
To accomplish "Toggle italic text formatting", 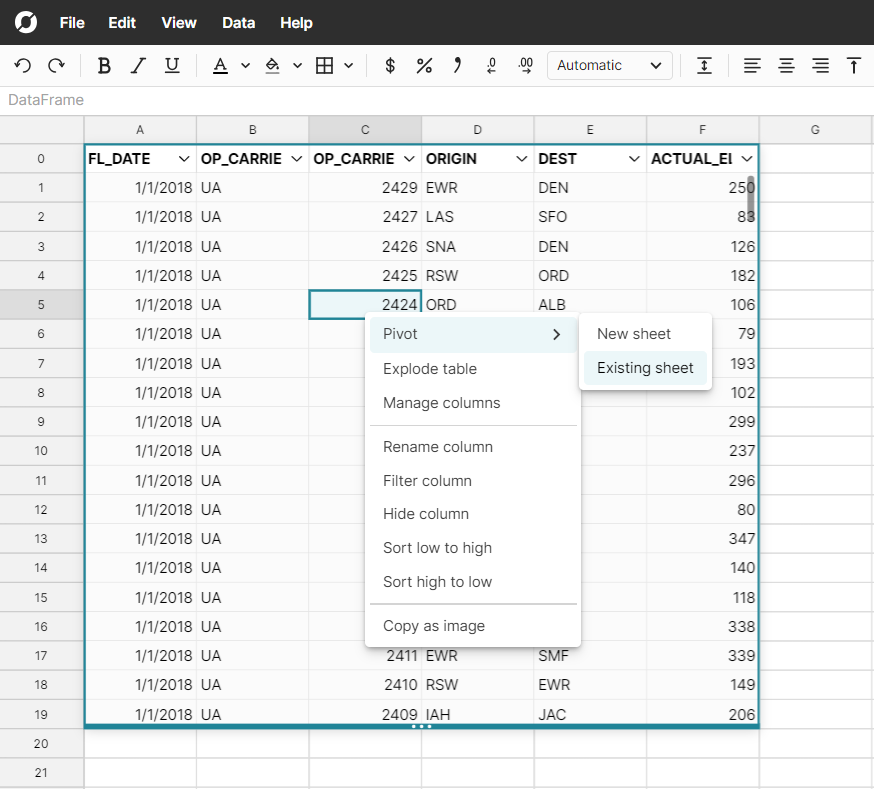I will pyautogui.click(x=138, y=66).
